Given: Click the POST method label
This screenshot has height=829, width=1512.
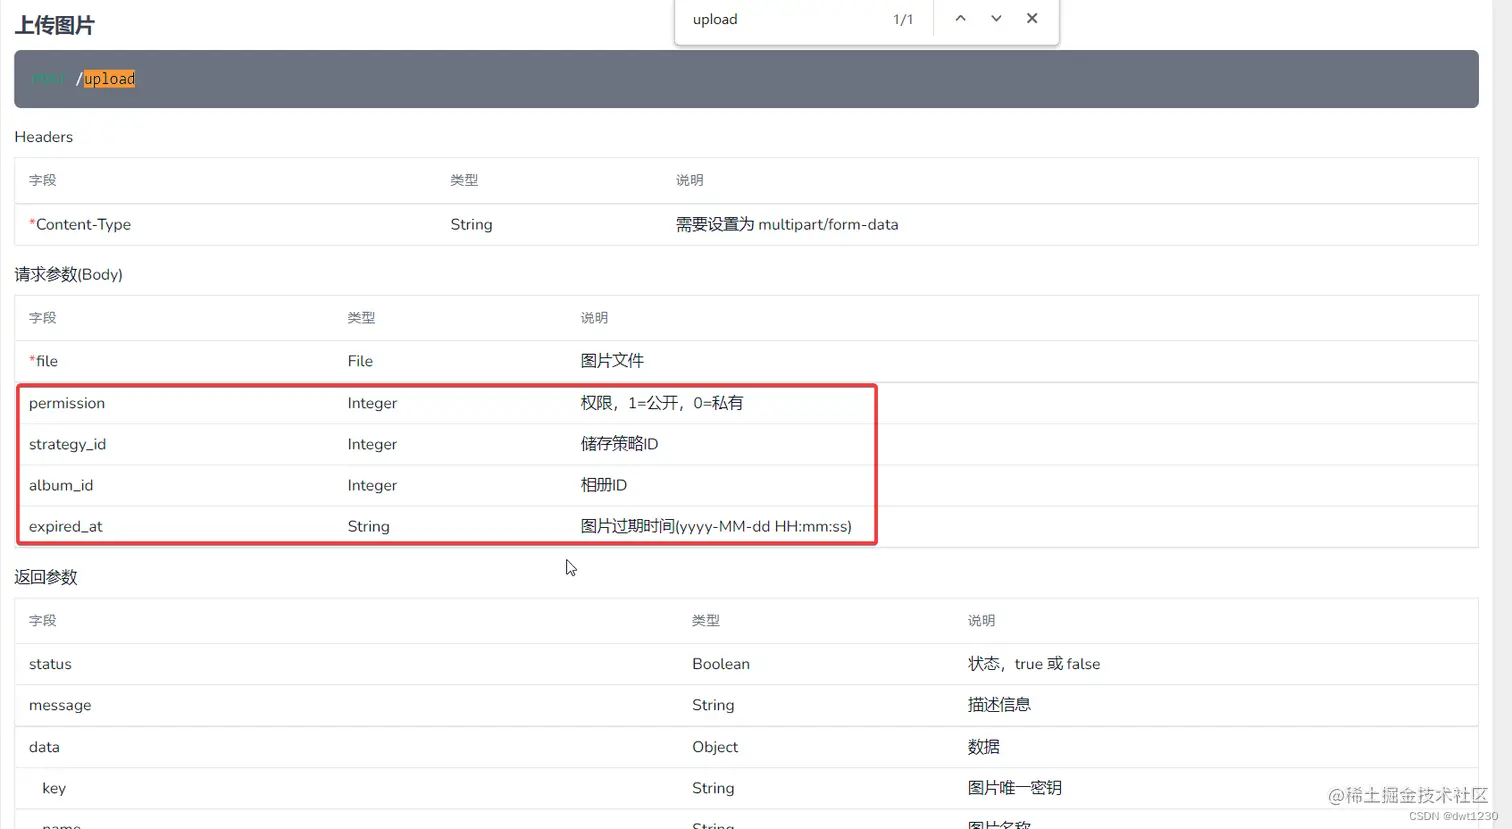Looking at the screenshot, I should [x=48, y=78].
